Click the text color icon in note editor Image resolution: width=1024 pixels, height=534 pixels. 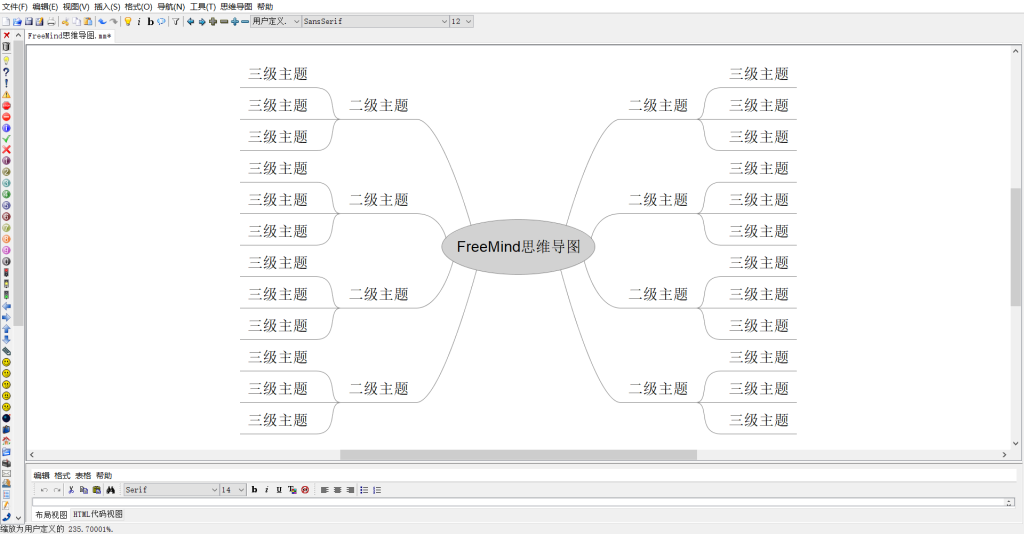tap(292, 490)
